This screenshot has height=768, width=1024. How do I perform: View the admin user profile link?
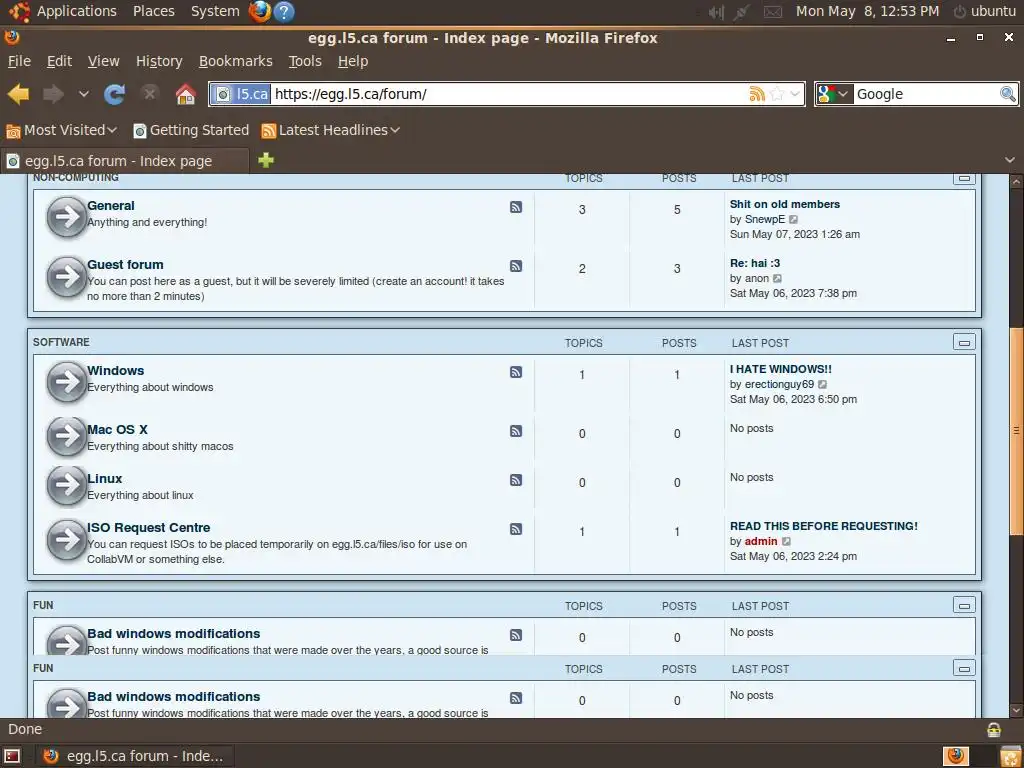click(761, 541)
